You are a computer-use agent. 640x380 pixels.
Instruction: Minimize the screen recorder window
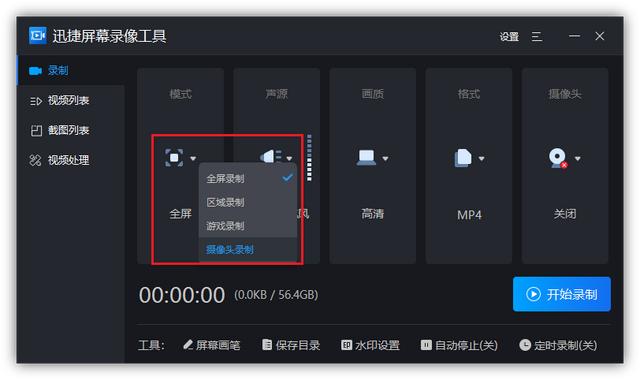coord(575,36)
